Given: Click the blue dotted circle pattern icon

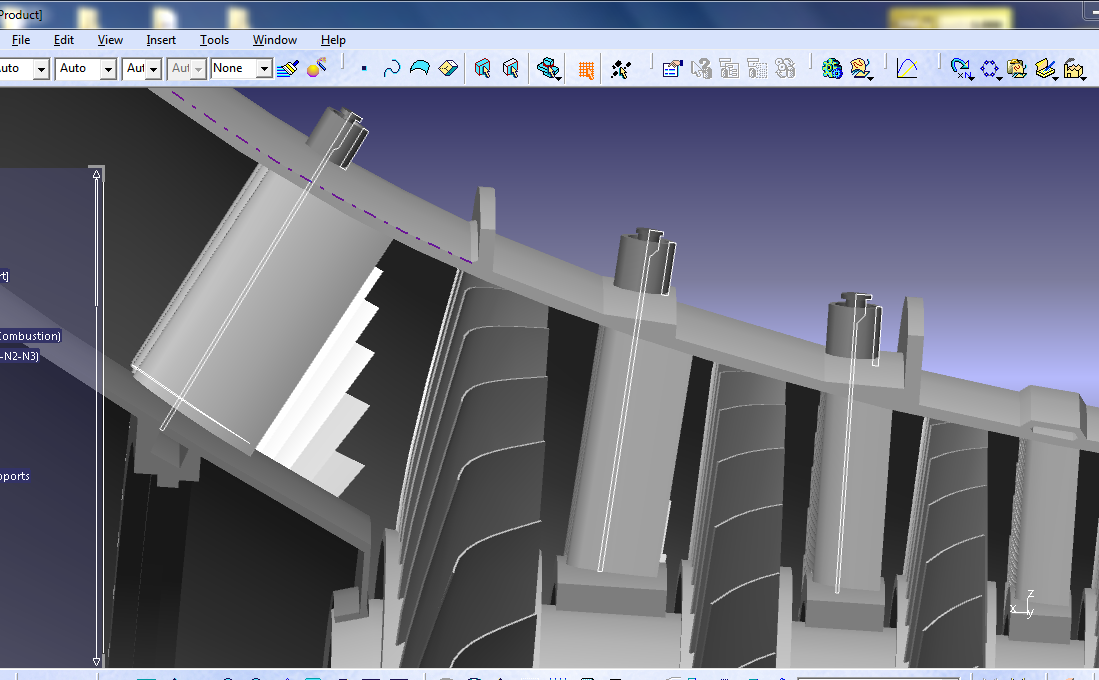Looking at the screenshot, I should (x=990, y=68).
